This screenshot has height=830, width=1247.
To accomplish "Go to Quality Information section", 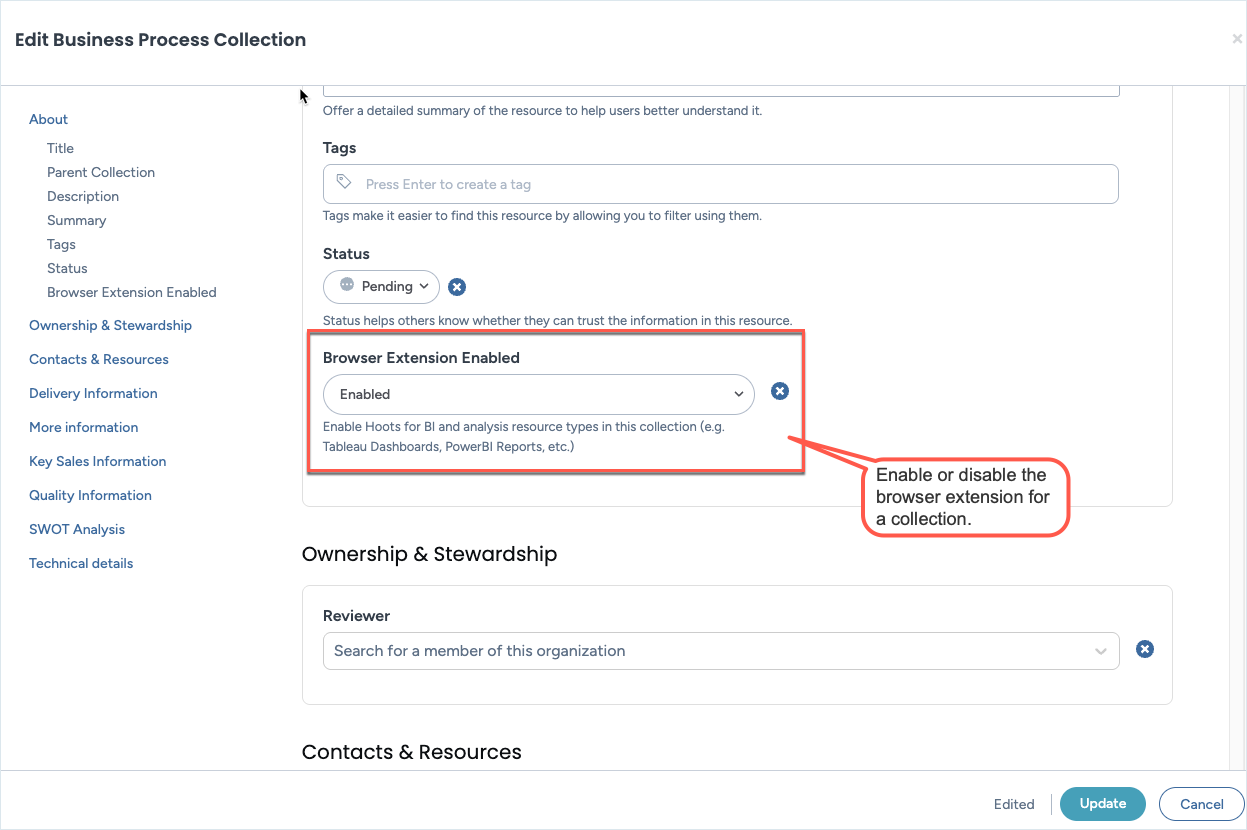I will pos(90,495).
